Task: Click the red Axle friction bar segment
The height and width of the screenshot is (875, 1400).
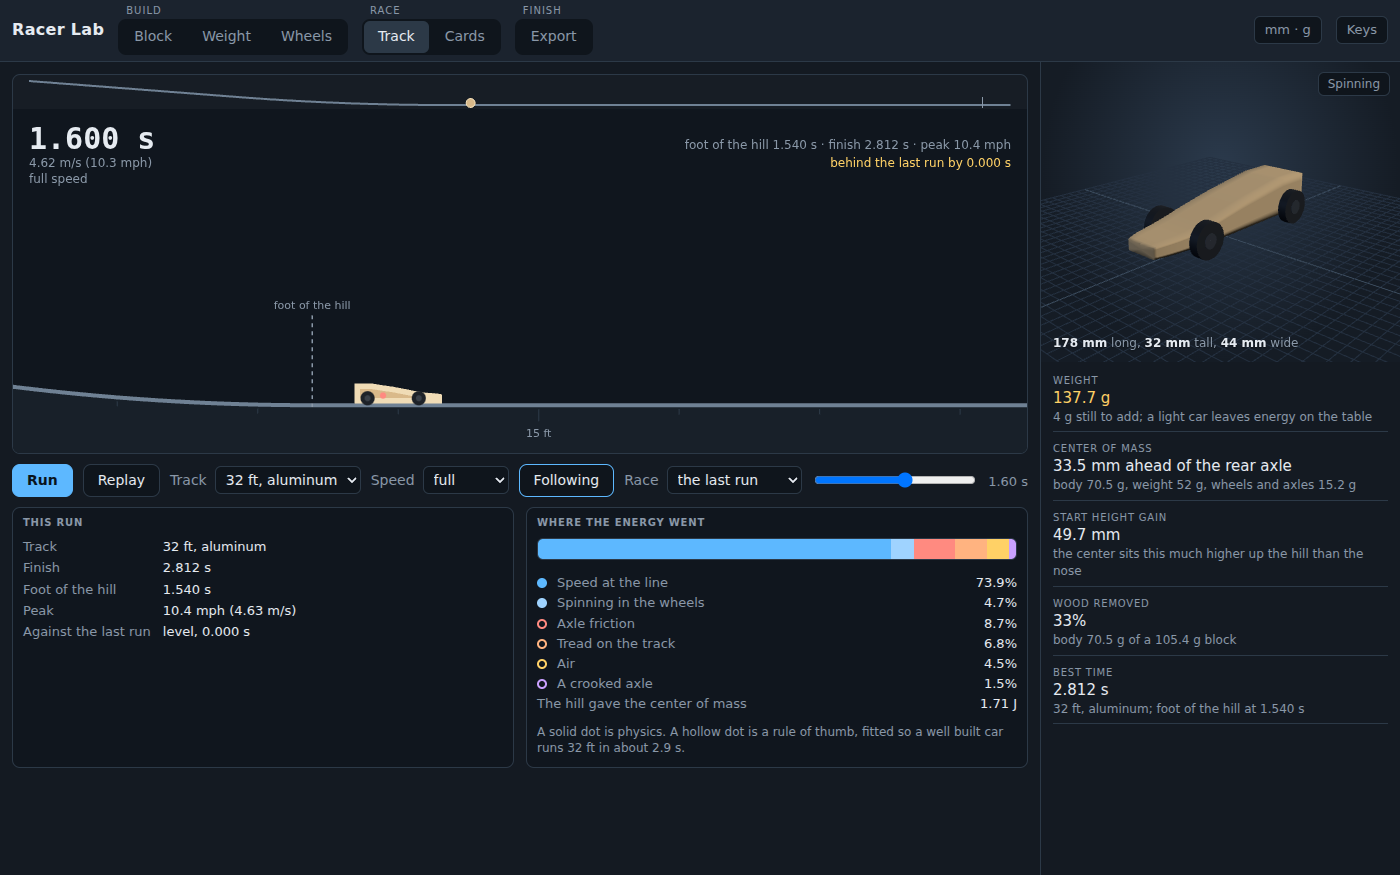Action: pos(934,549)
